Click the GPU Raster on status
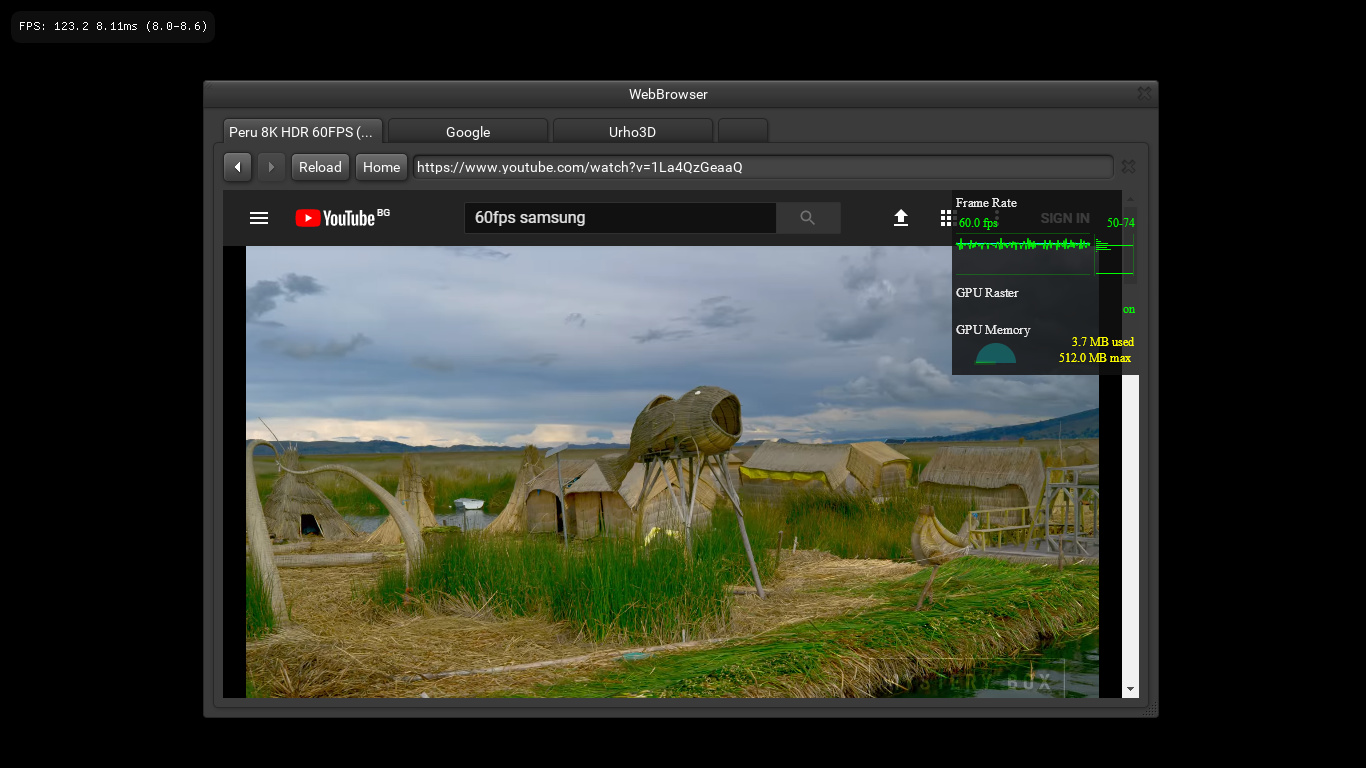Viewport: 1366px width, 768px height. (x=1128, y=310)
